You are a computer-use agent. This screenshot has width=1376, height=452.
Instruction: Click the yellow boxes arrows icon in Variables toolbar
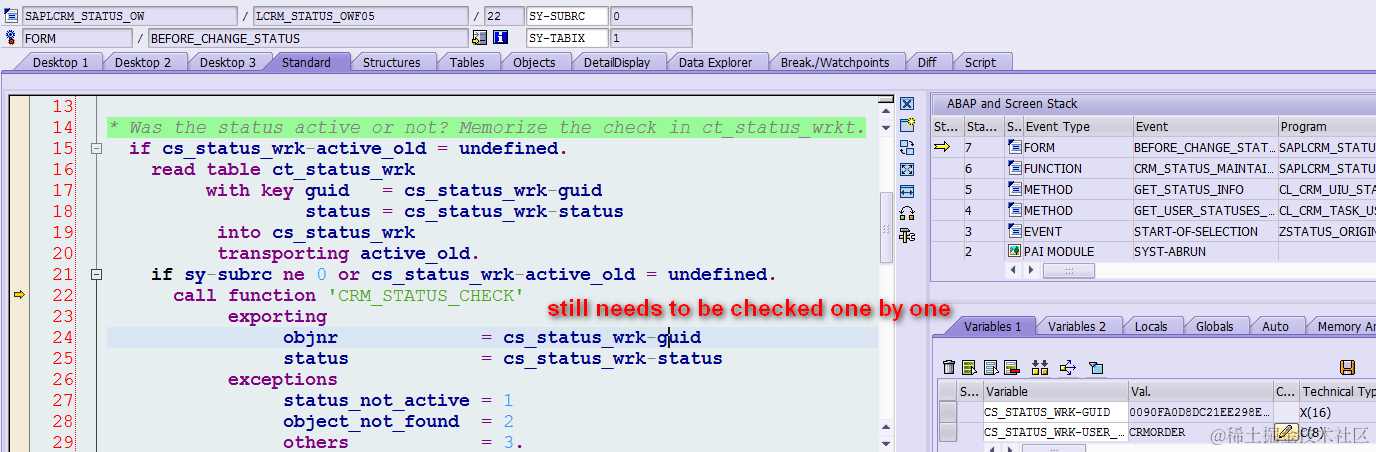click(x=1040, y=368)
